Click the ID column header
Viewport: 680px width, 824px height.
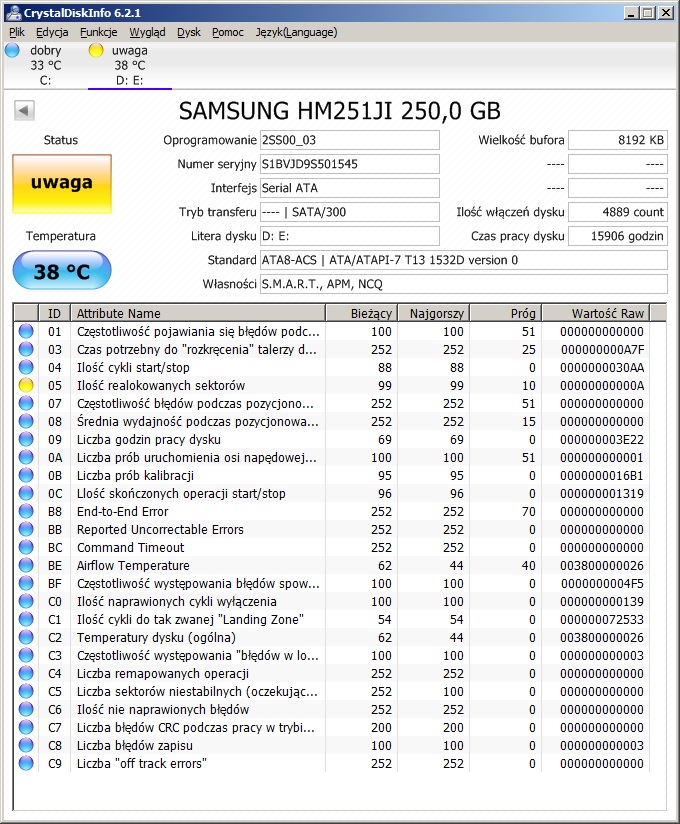[x=55, y=313]
